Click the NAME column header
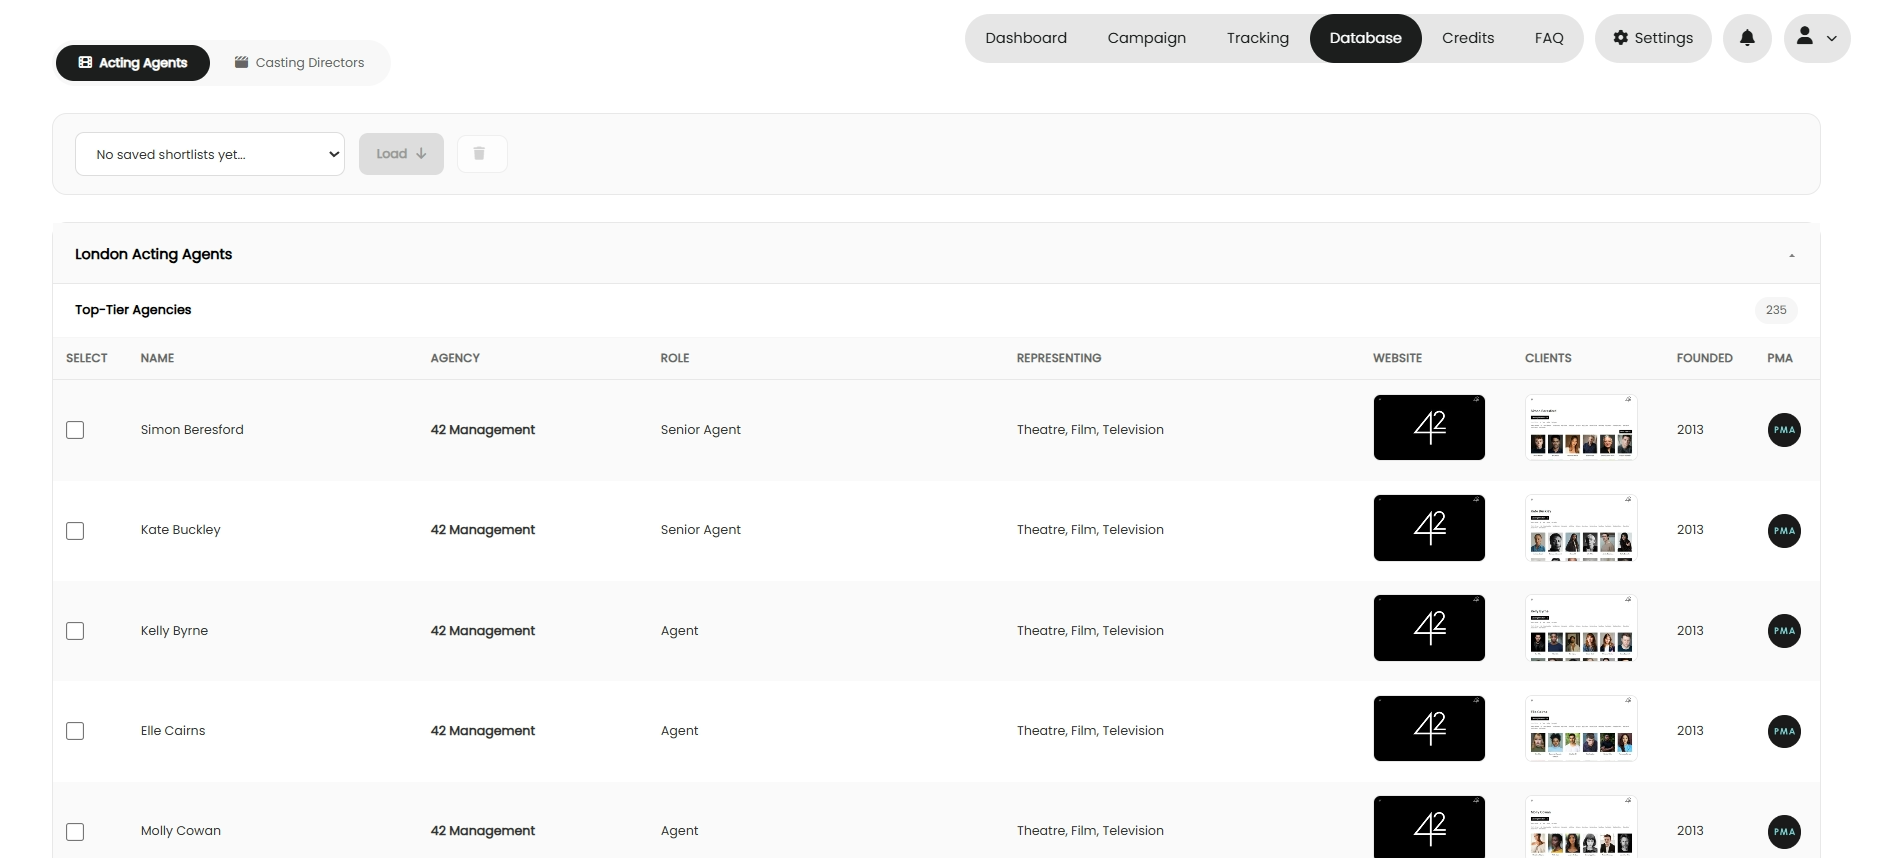Image resolution: width=1887 pixels, height=858 pixels. (157, 358)
